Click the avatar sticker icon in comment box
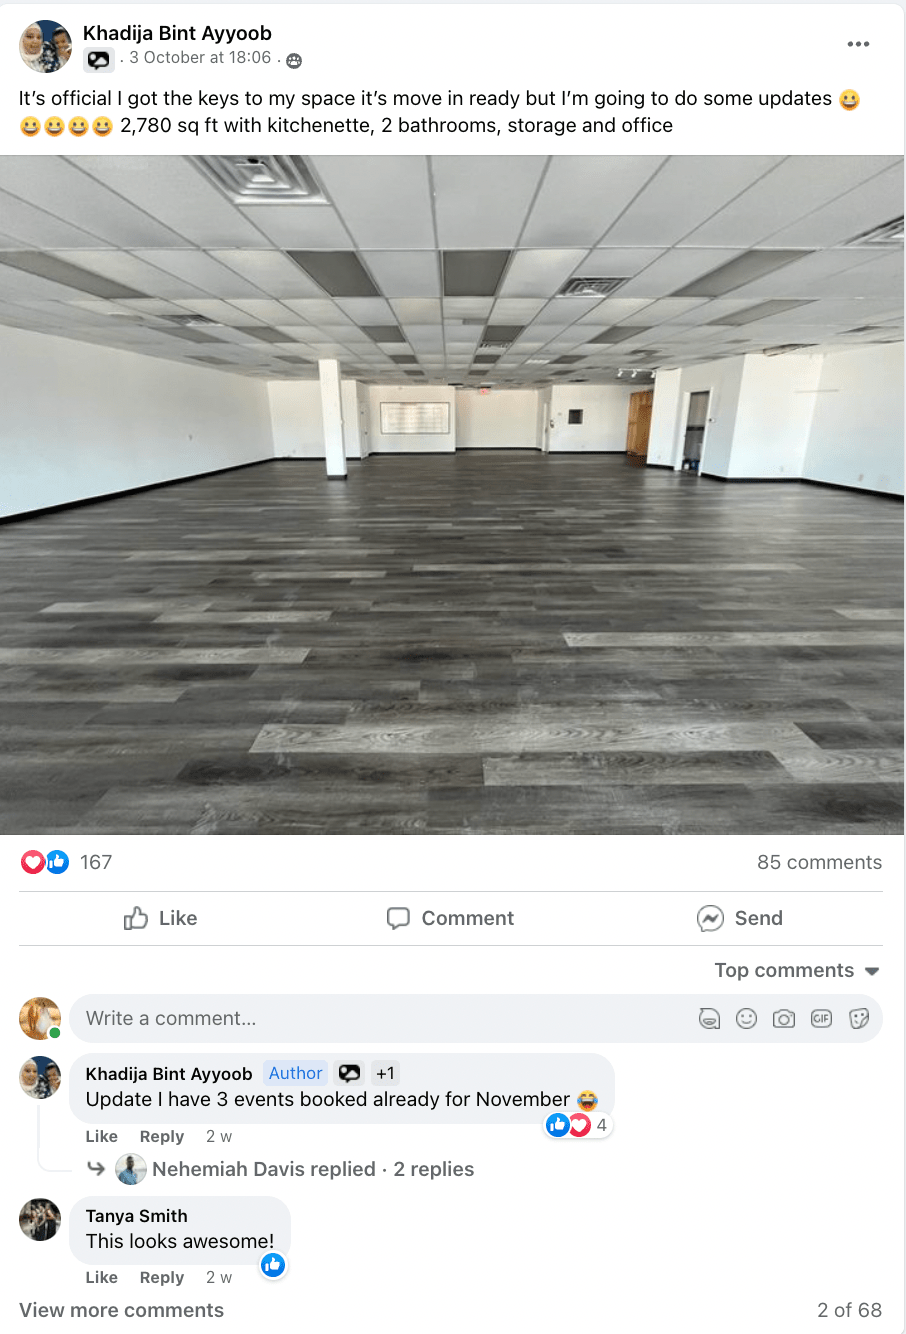Image resolution: width=906 pixels, height=1334 pixels. (x=709, y=1019)
